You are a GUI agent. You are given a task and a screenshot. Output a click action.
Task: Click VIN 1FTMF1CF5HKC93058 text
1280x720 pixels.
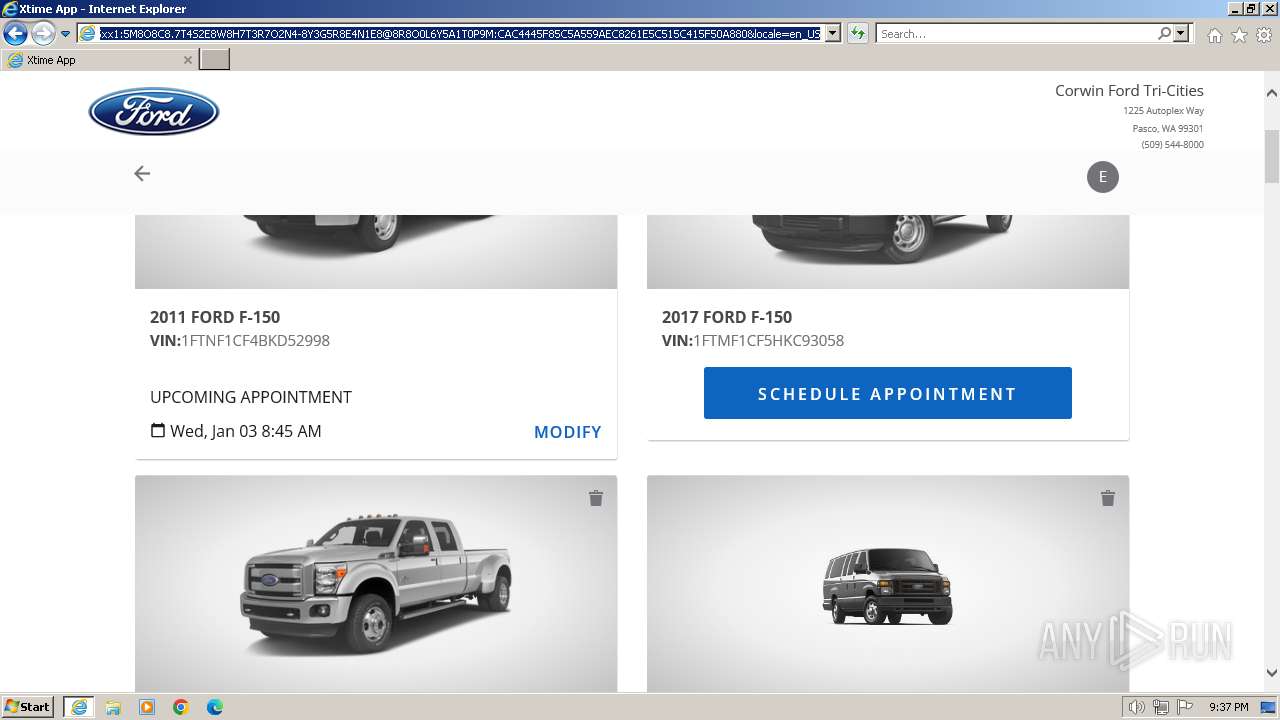753,341
